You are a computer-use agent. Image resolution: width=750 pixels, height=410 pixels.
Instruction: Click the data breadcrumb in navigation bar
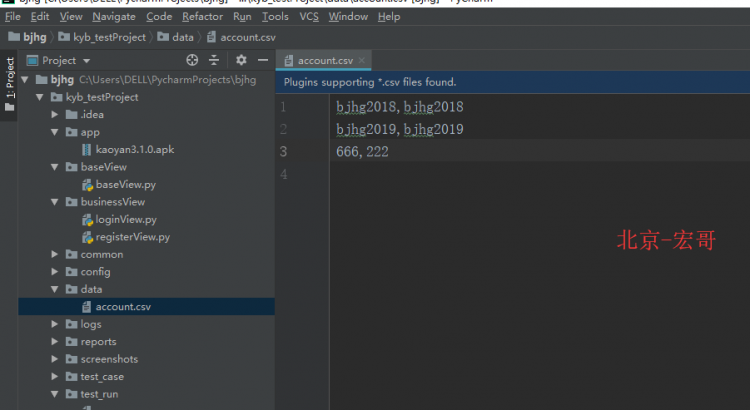pos(182,37)
